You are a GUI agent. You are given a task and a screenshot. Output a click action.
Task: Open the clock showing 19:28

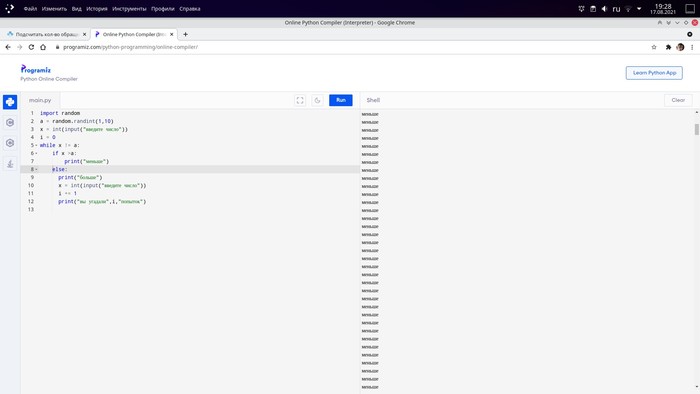663,8
